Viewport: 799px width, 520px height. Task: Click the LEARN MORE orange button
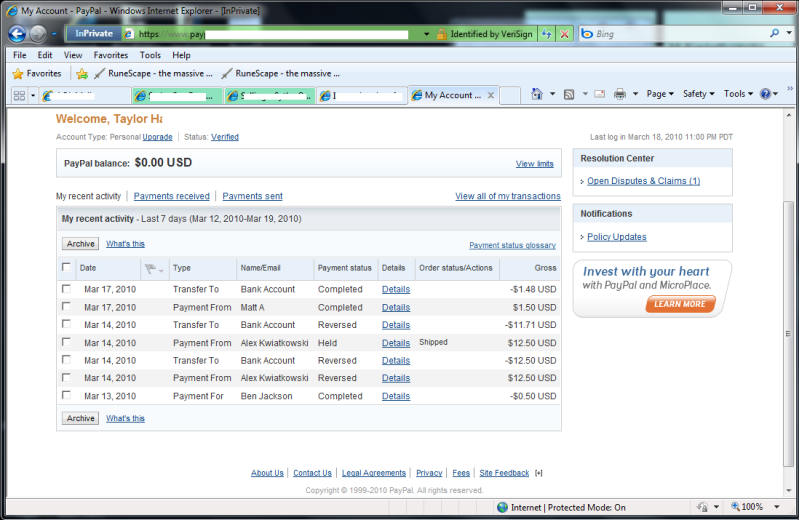point(680,304)
